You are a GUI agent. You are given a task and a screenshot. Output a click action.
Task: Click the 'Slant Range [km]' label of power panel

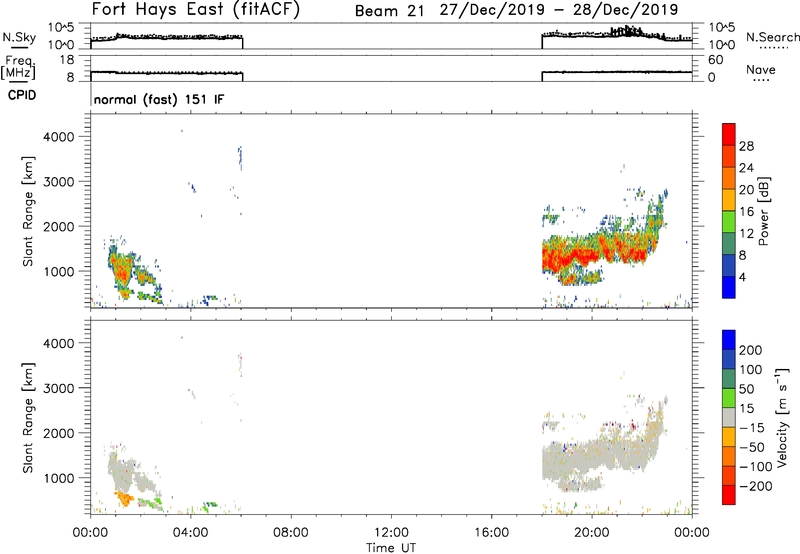[28, 211]
